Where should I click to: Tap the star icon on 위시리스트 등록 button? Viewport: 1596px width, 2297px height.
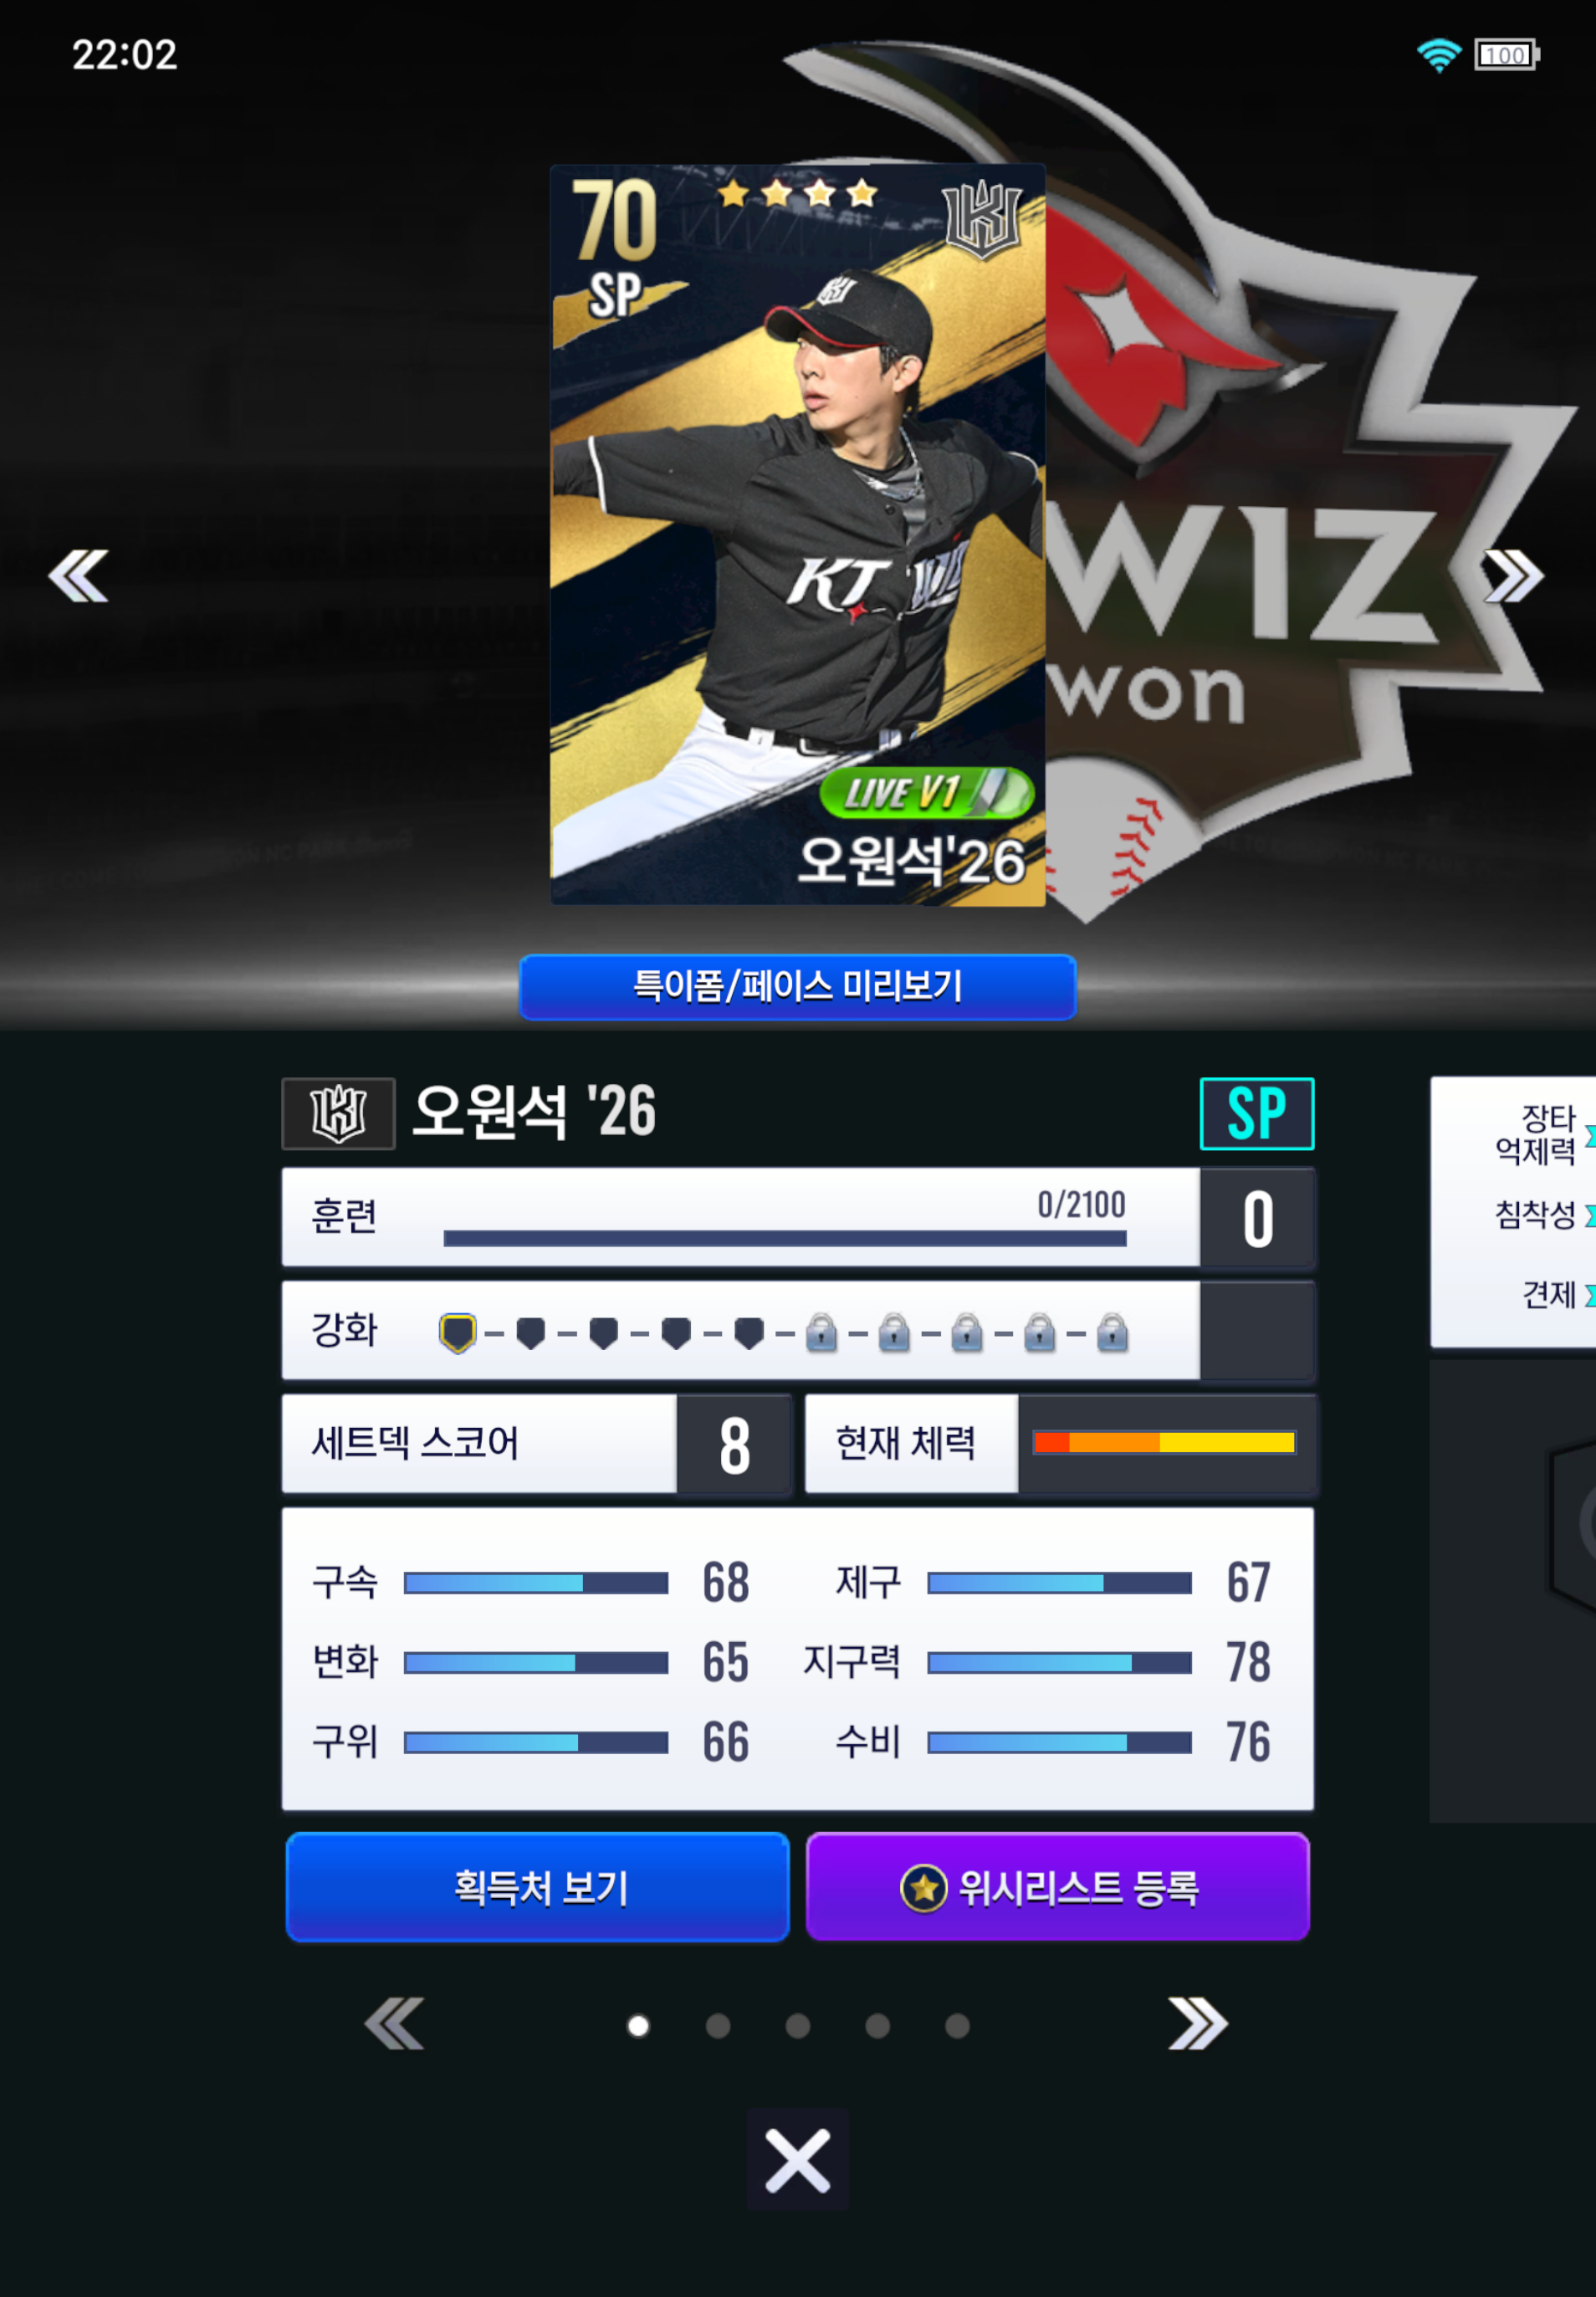923,1888
